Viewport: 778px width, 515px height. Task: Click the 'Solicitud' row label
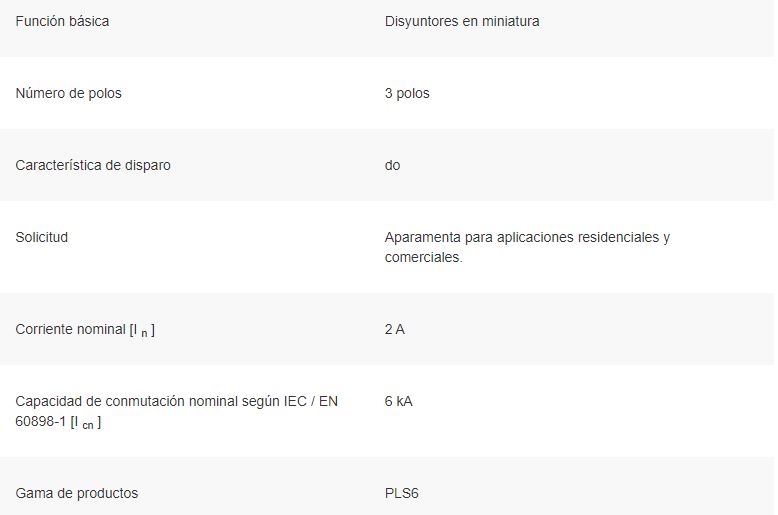(x=42, y=237)
